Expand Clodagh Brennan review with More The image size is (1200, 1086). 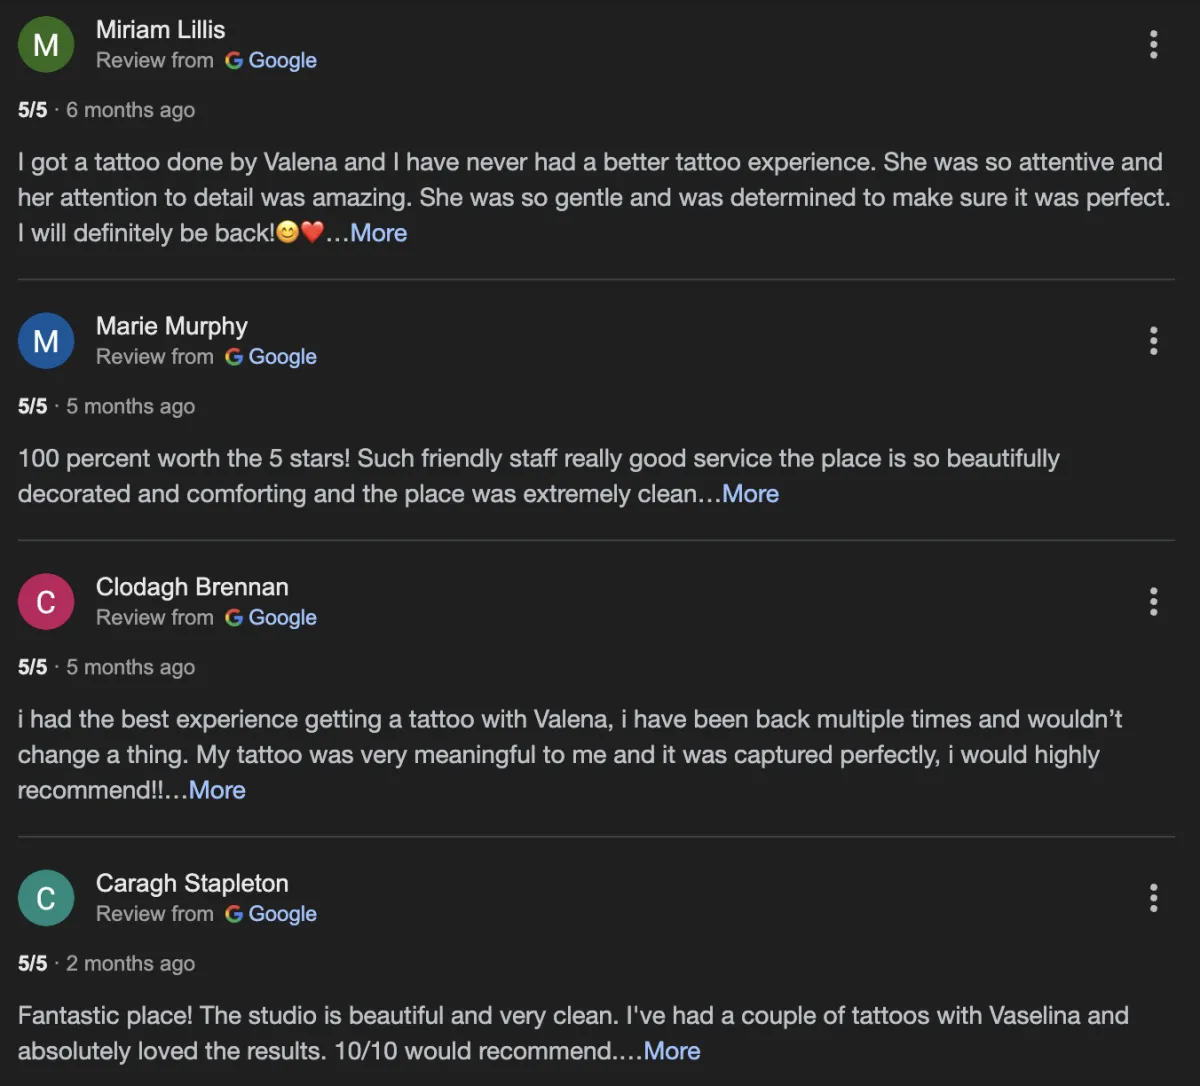tap(217, 790)
